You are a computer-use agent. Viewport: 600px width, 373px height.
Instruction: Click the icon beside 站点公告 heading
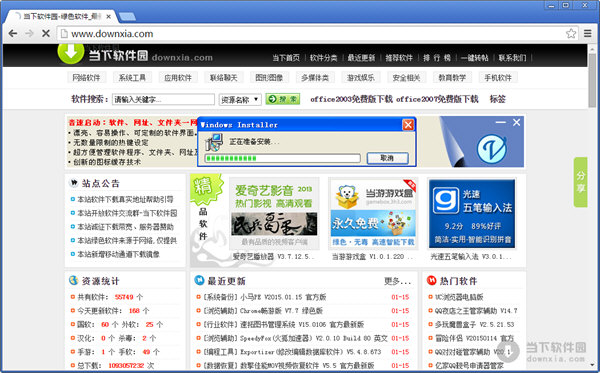(x=73, y=183)
